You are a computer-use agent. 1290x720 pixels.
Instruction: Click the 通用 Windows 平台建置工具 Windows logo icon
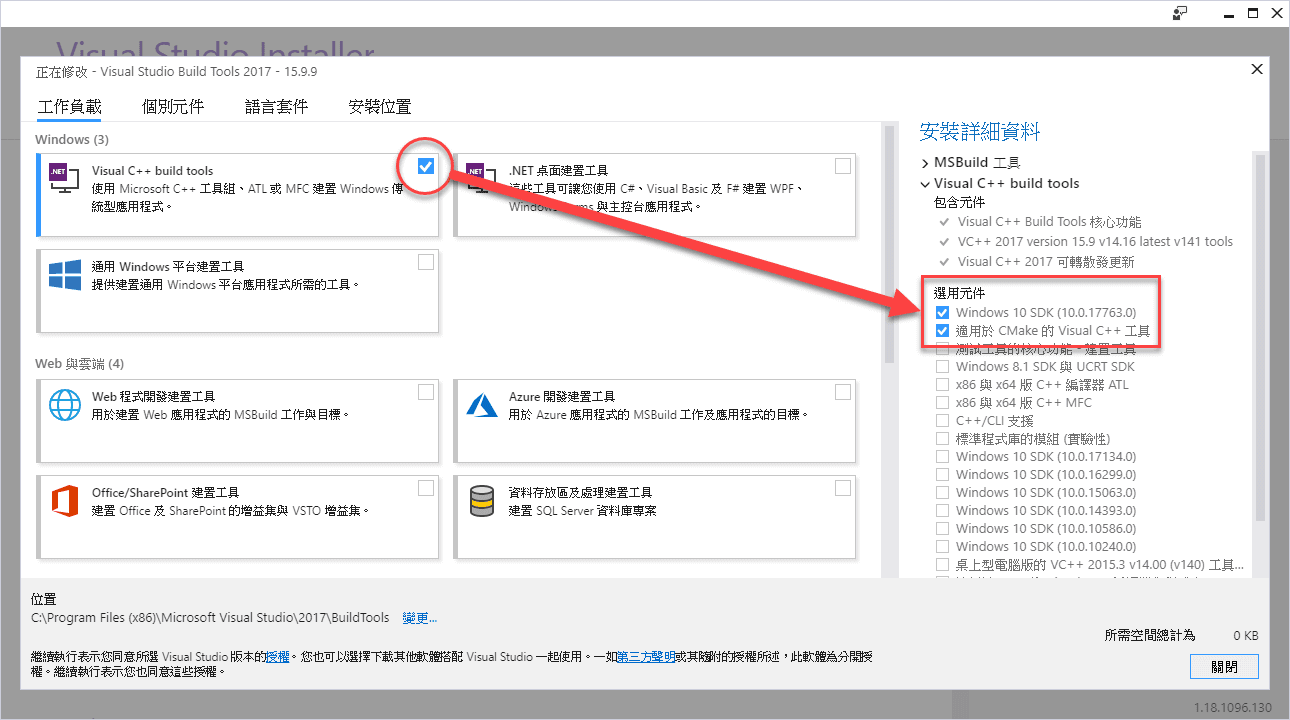[x=65, y=275]
